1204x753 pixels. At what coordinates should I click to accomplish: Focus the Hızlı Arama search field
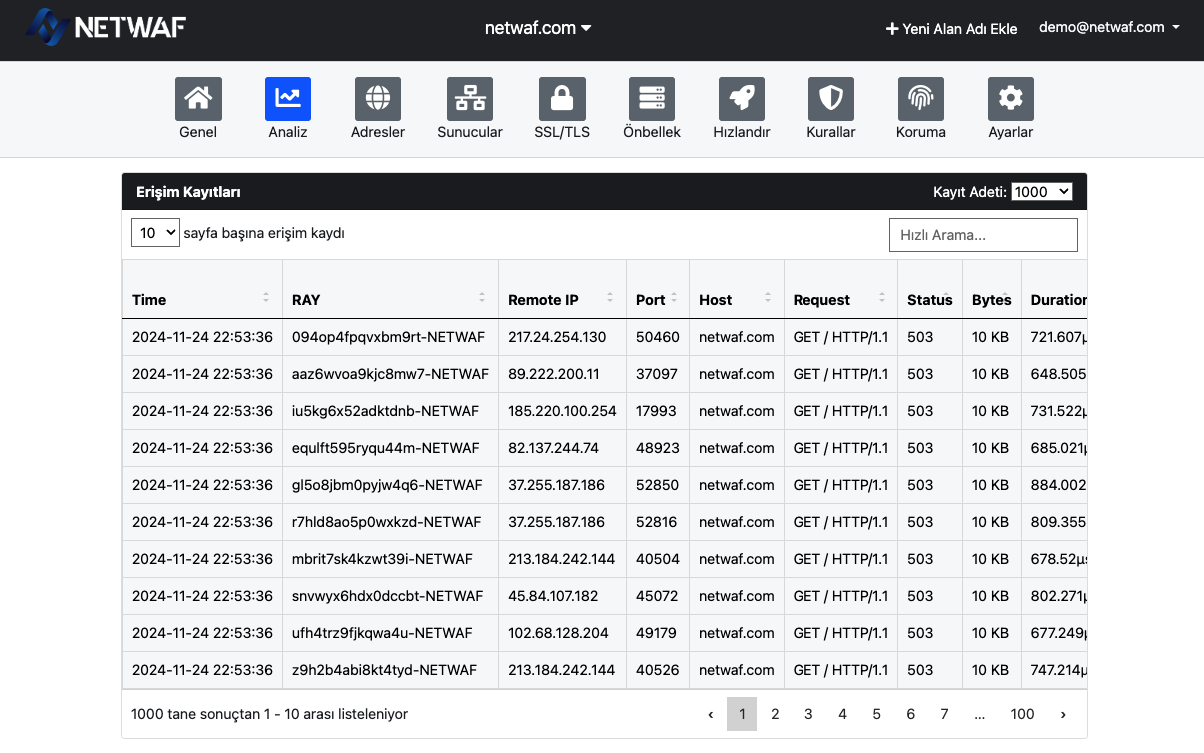(983, 235)
